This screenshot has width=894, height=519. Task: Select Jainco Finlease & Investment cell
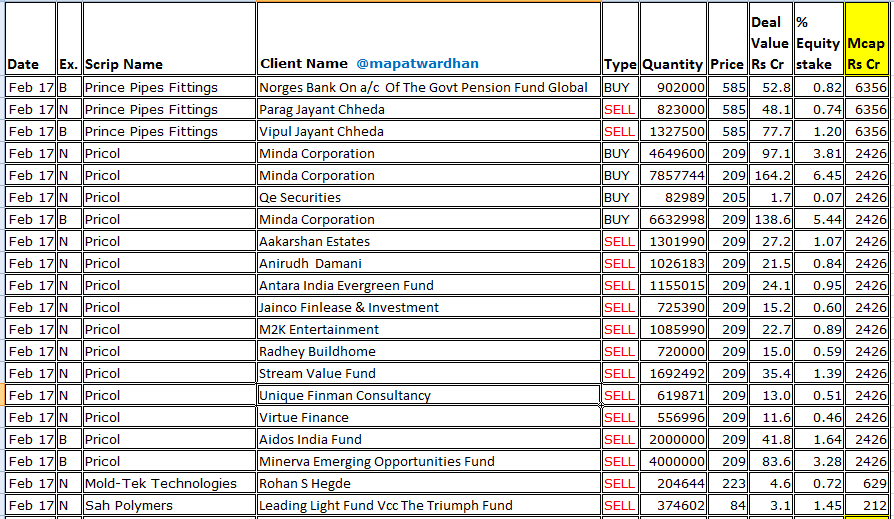(x=429, y=307)
